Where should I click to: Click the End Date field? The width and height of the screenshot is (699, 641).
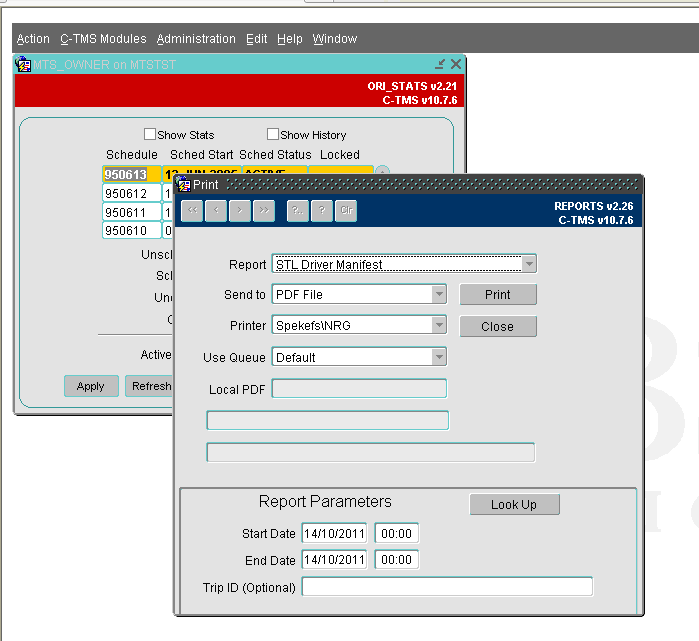pyautogui.click(x=334, y=559)
